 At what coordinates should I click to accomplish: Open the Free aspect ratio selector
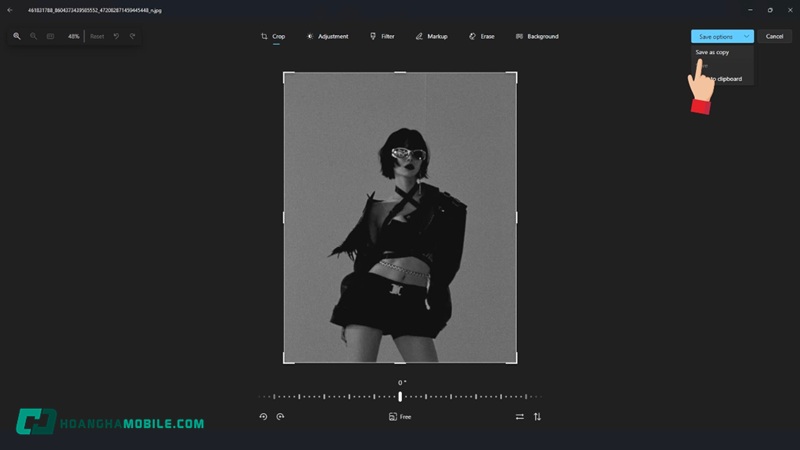coord(400,416)
